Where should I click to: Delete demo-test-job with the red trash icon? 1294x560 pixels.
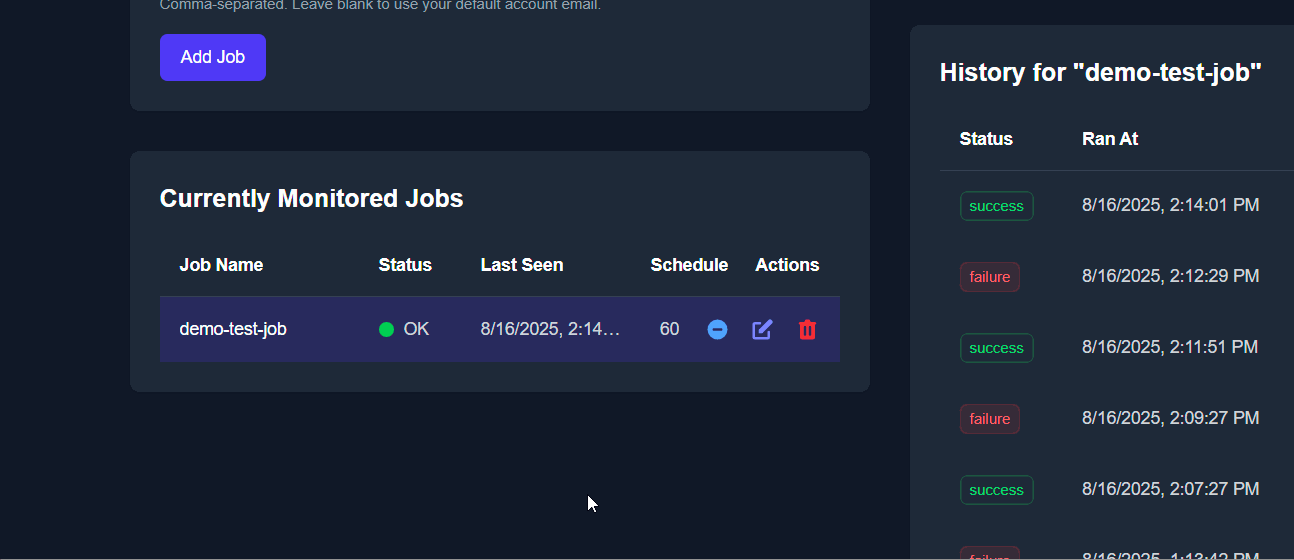pos(807,329)
